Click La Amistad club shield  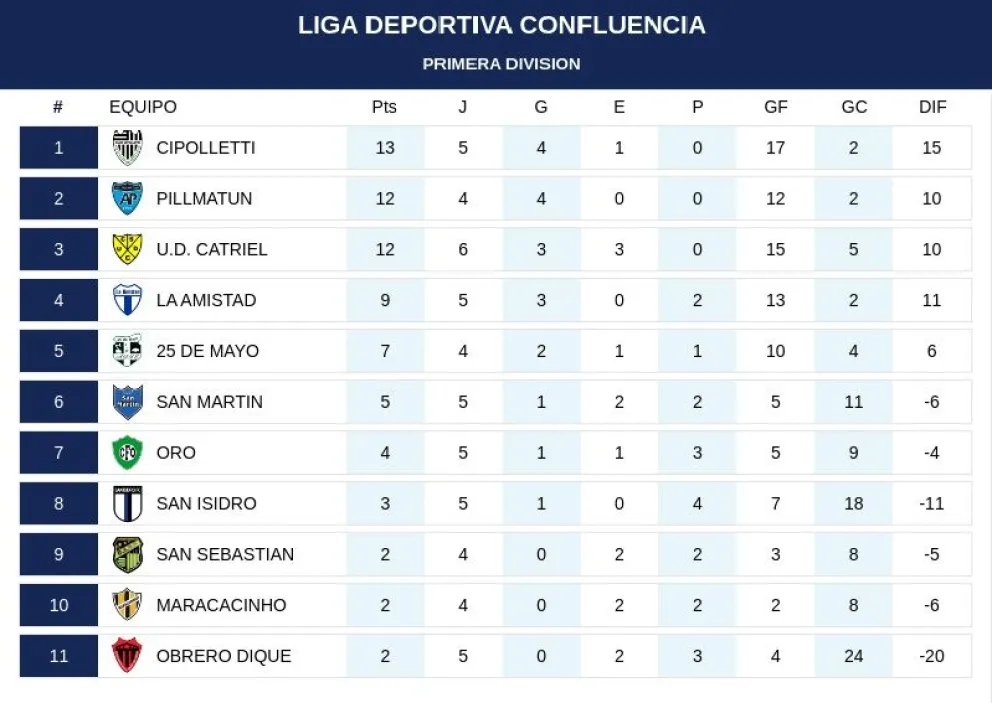pyautogui.click(x=127, y=300)
